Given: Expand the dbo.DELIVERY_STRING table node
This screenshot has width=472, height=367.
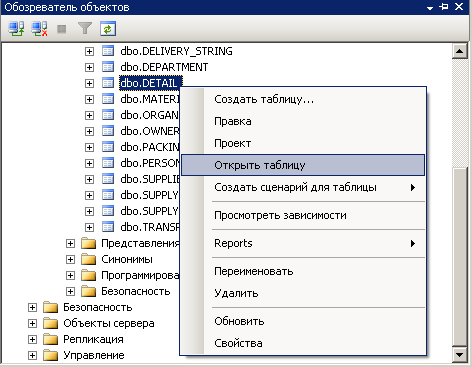Looking at the screenshot, I should tap(89, 51).
